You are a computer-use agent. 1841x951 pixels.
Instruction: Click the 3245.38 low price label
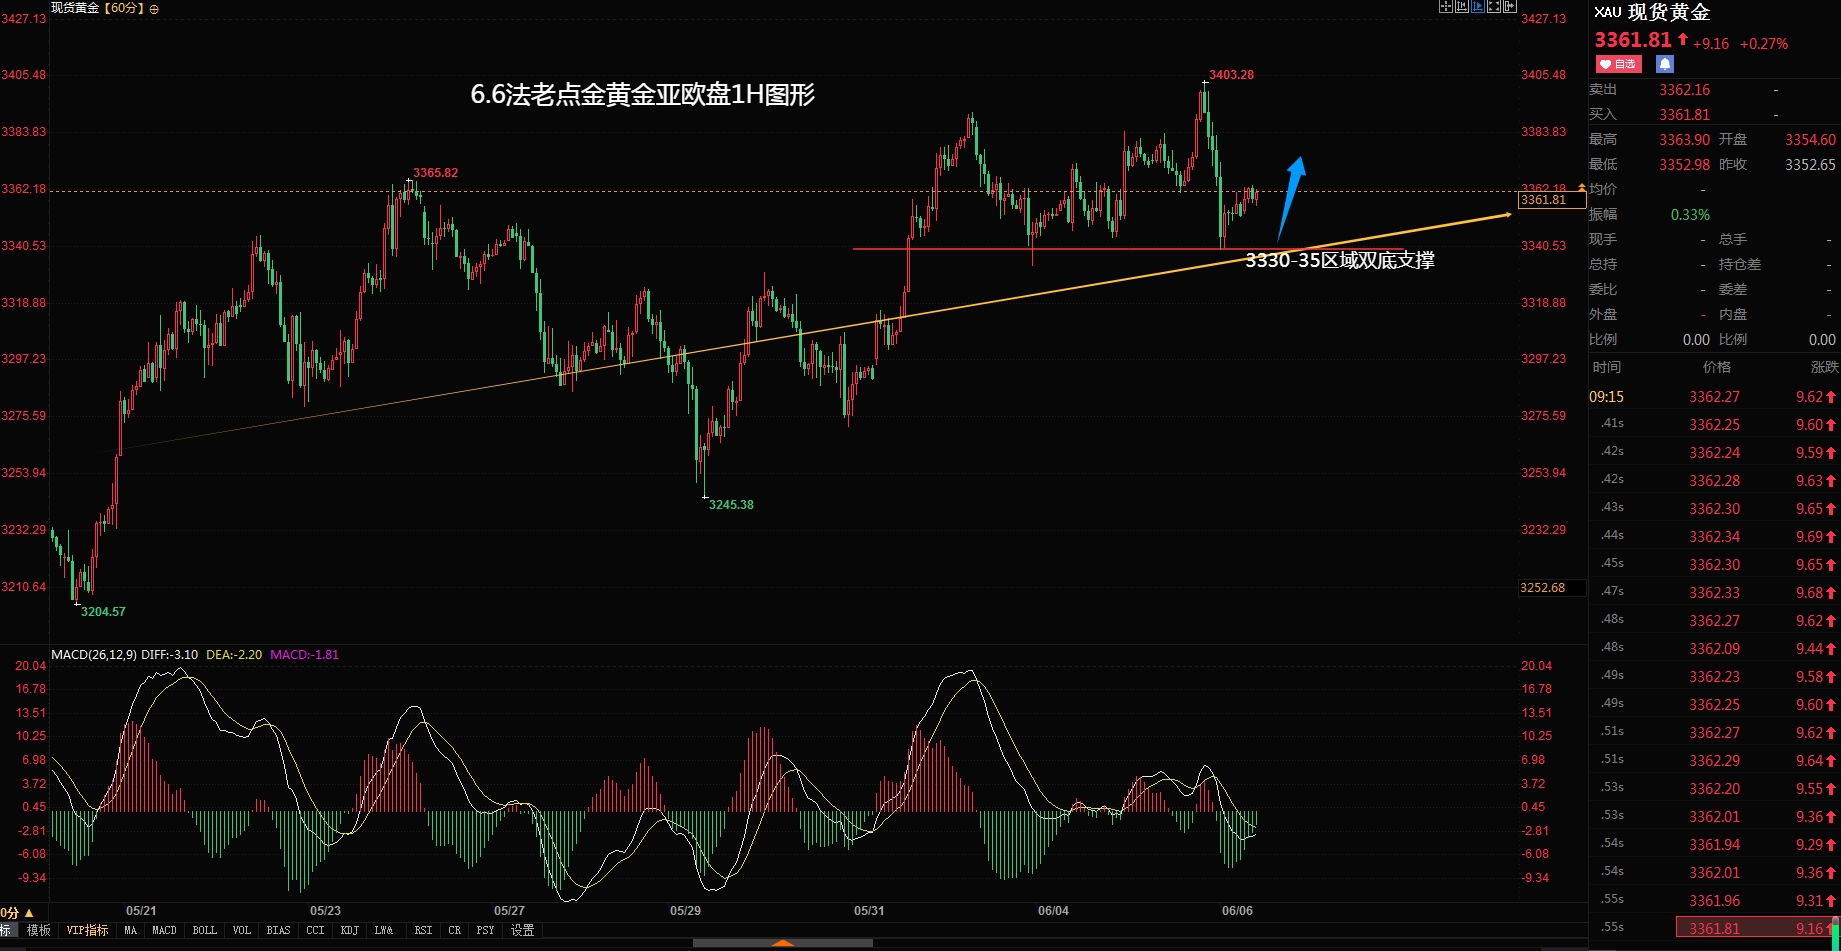[x=731, y=505]
